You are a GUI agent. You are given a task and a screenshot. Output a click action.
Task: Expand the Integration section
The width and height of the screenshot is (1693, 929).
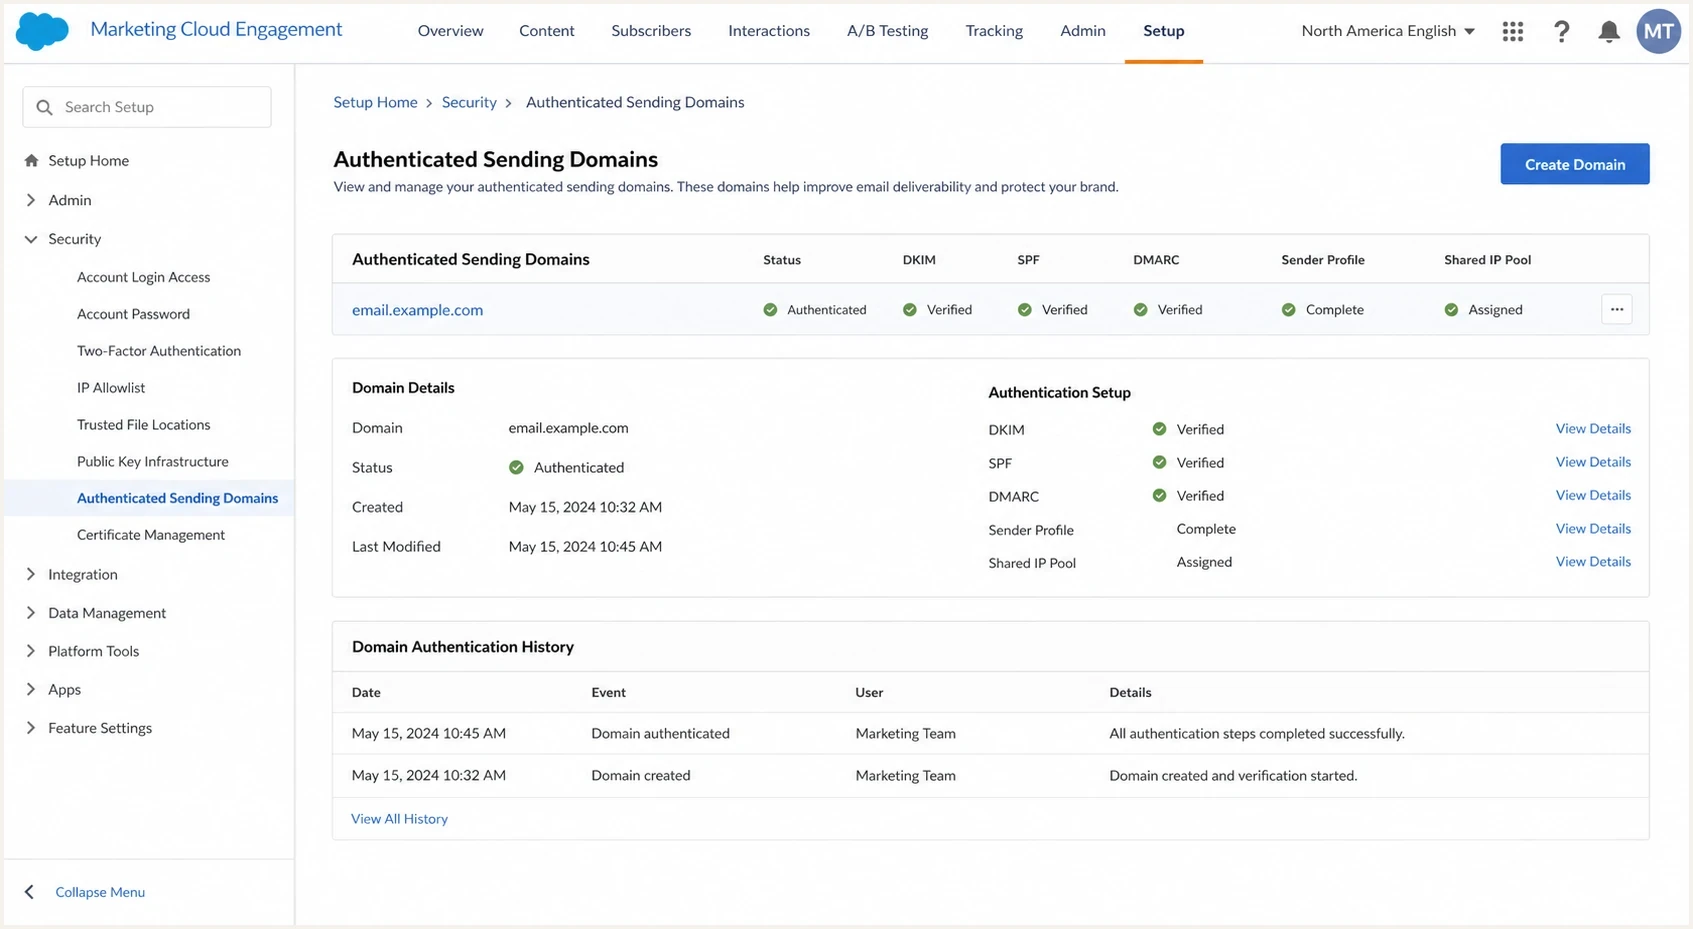[x=30, y=574]
